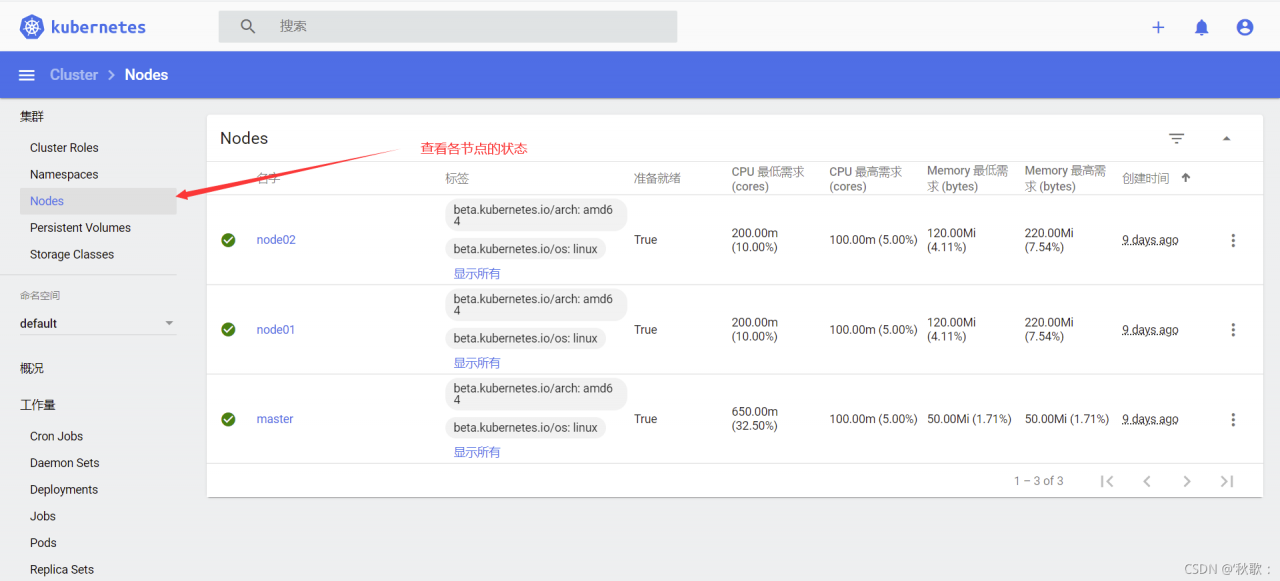Image resolution: width=1280 pixels, height=581 pixels.
Task: Open Jobs in sidebar
Action: pos(43,516)
